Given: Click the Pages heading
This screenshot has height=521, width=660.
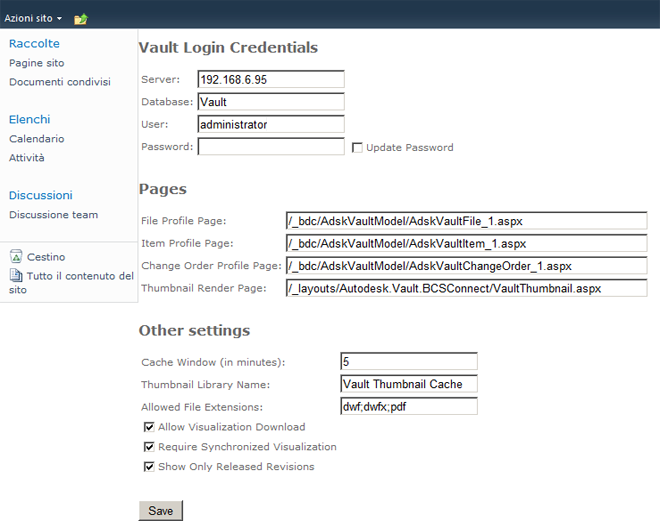Looking at the screenshot, I should click(x=162, y=189).
